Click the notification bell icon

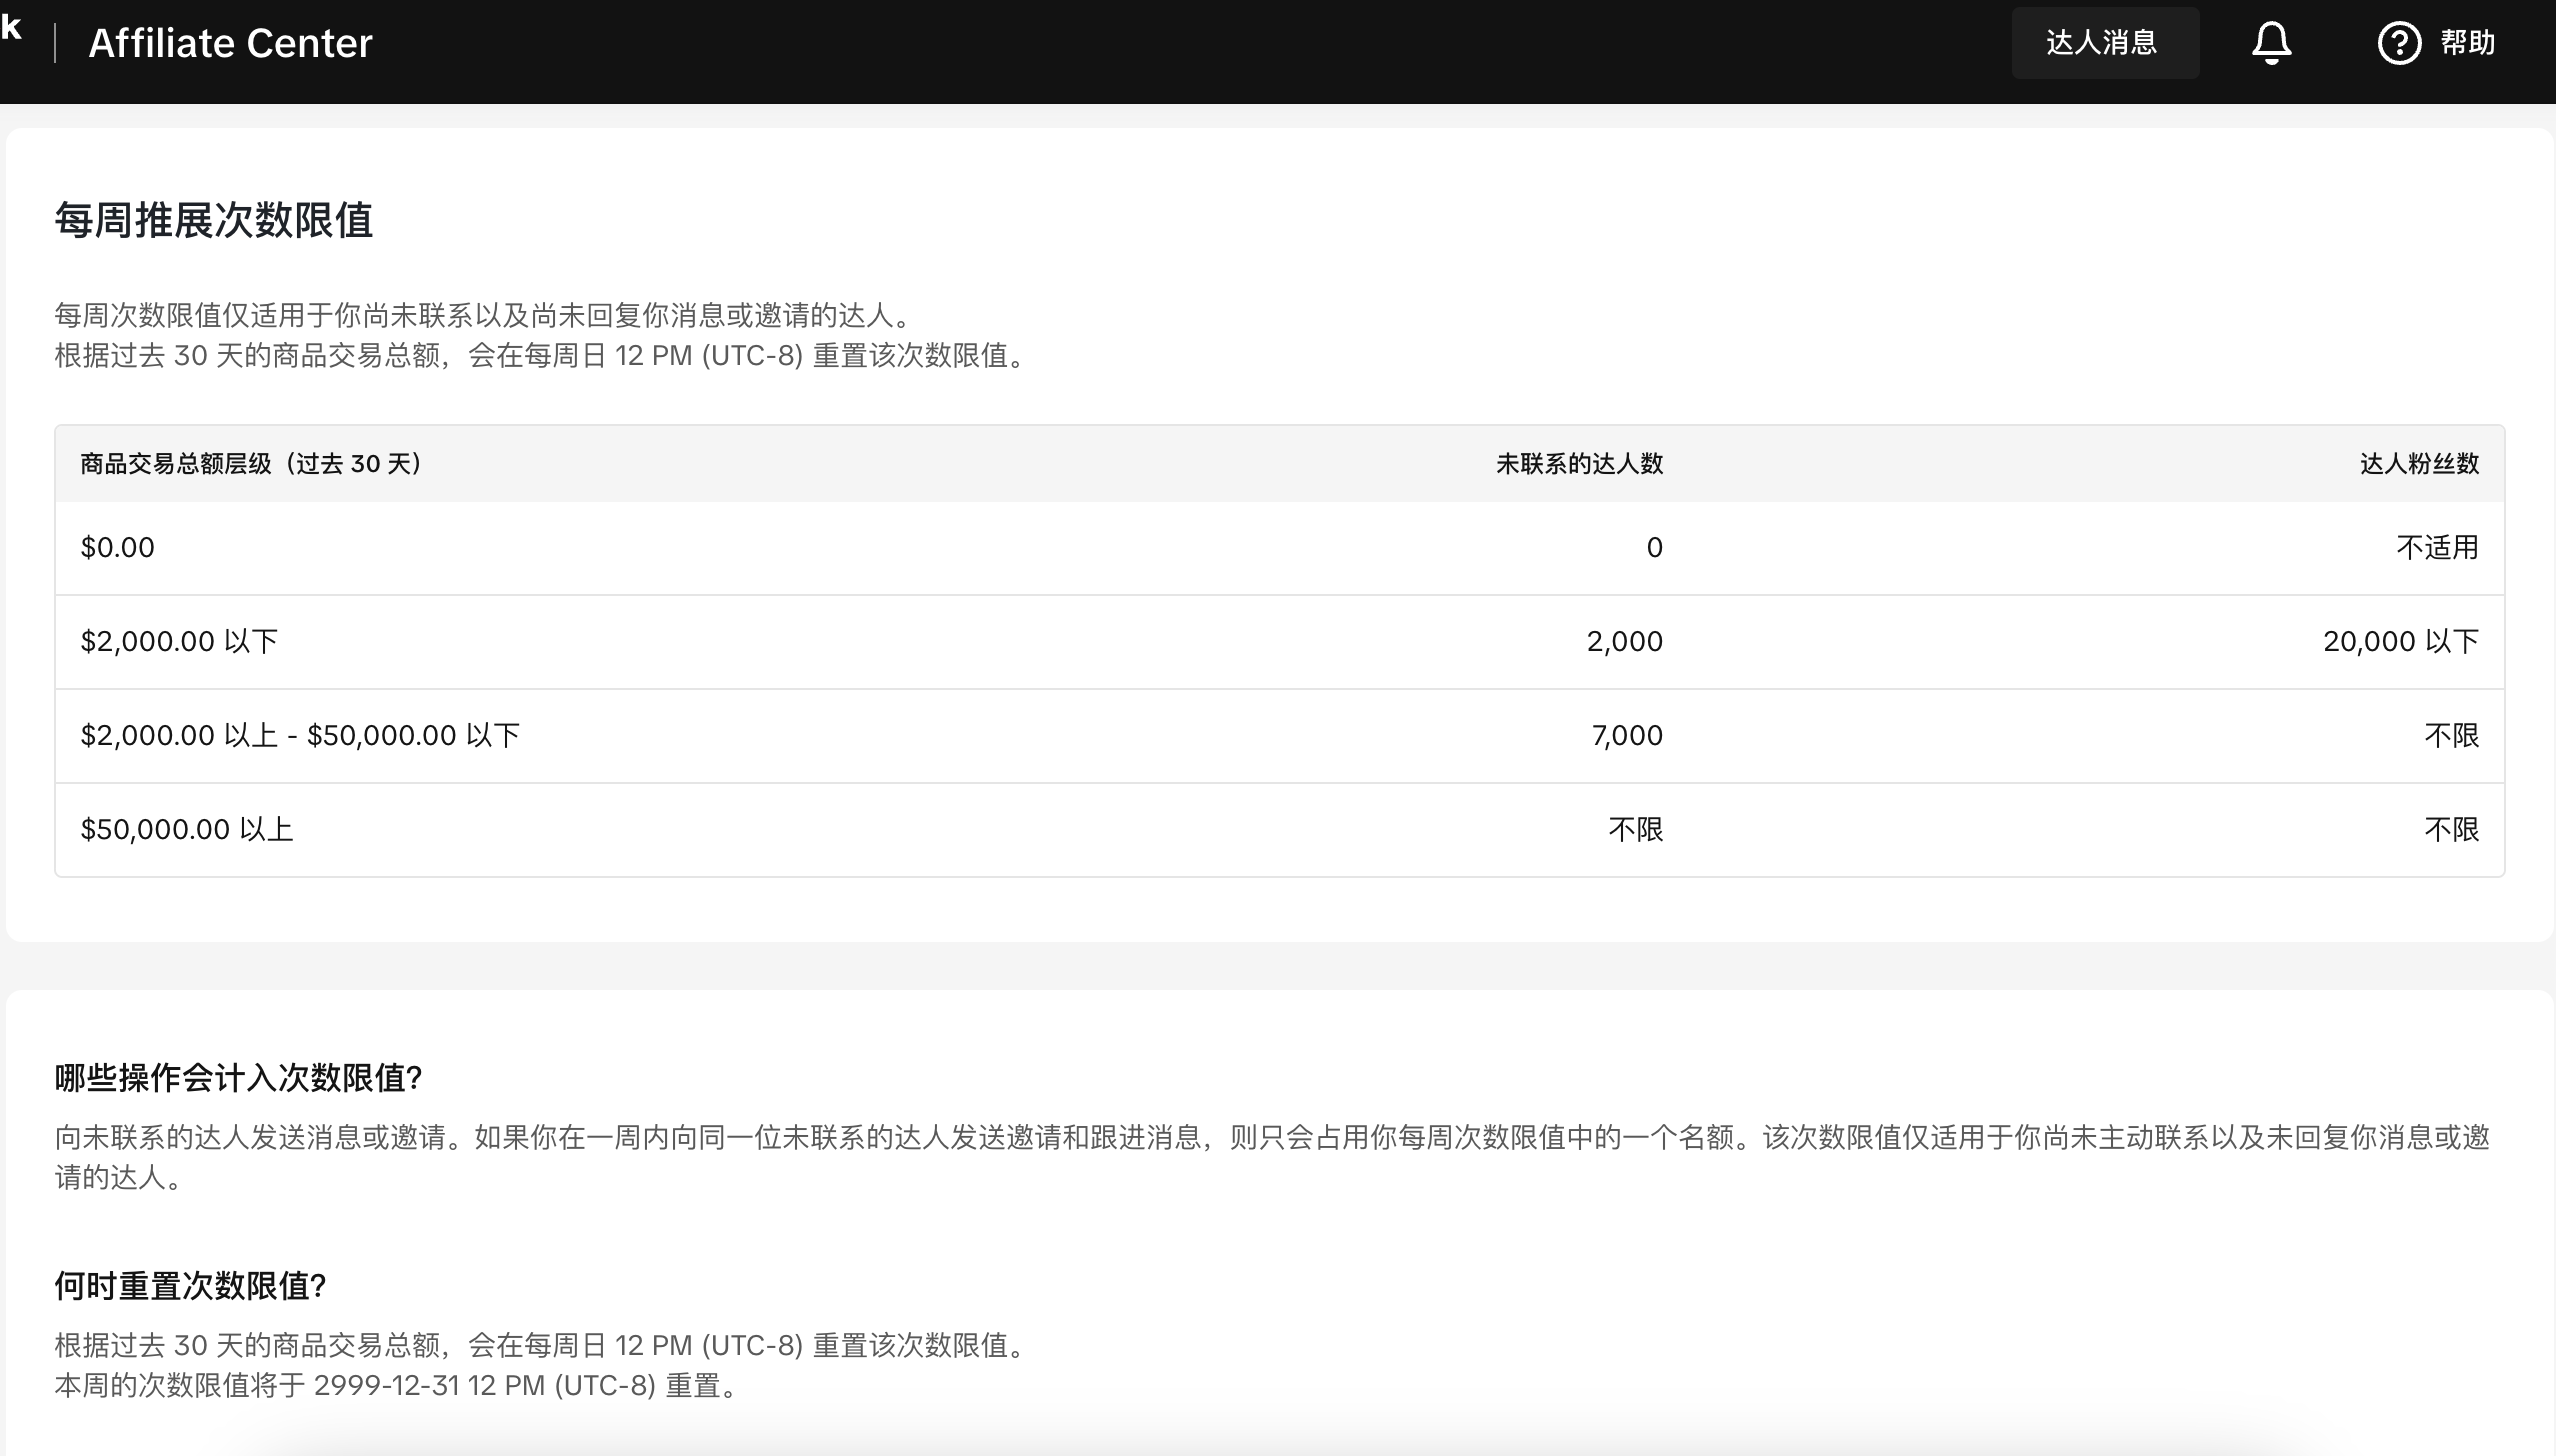pyautogui.click(x=2271, y=43)
